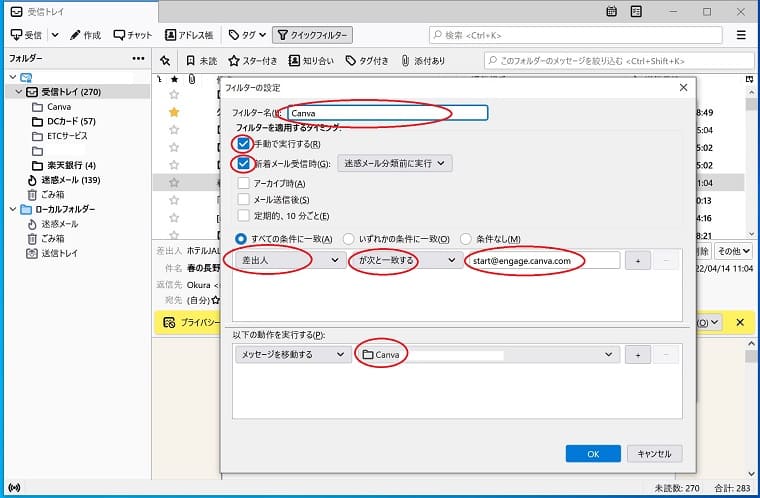Filter by 未読 unread messages
Image resolution: width=760 pixels, height=498 pixels.
click(x=202, y=61)
